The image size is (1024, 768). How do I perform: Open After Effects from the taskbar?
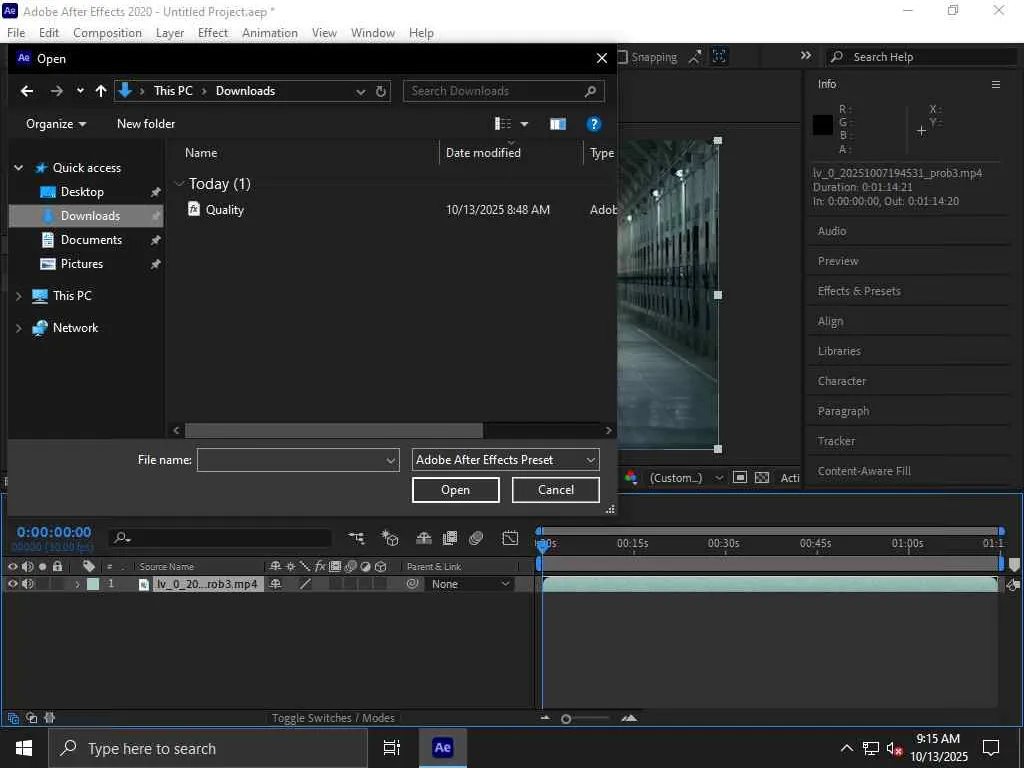[x=442, y=748]
